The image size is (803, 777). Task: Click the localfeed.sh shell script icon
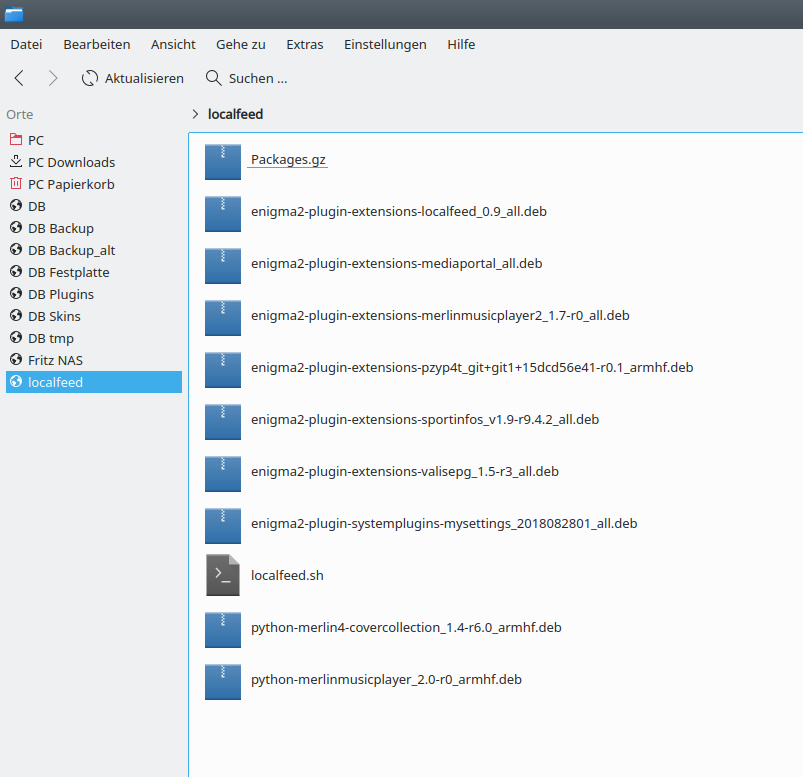point(223,575)
